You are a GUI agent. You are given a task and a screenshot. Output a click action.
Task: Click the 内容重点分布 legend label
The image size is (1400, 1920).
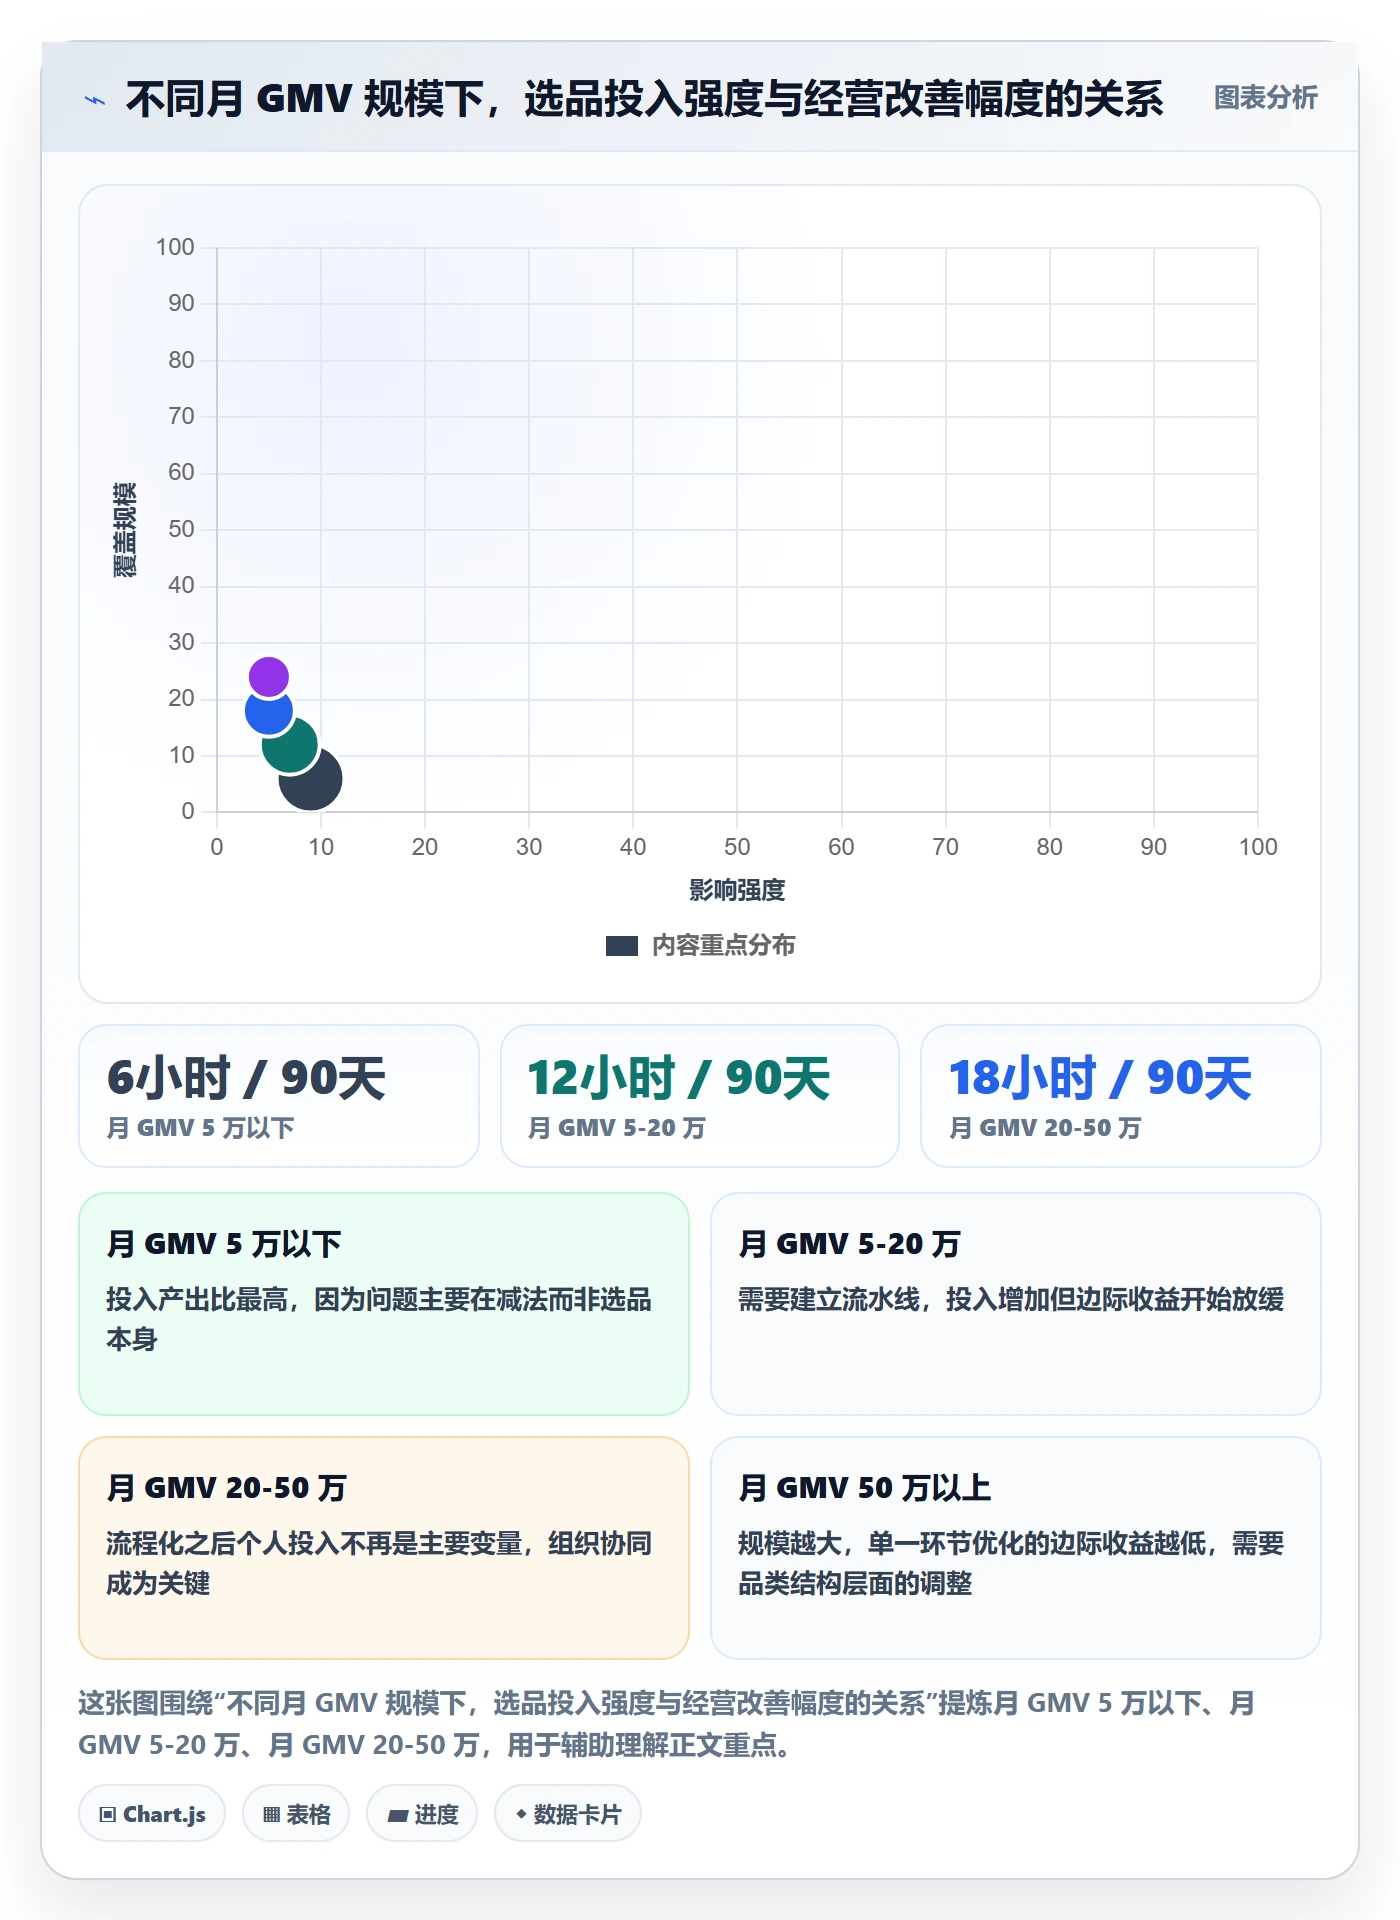coord(724,946)
